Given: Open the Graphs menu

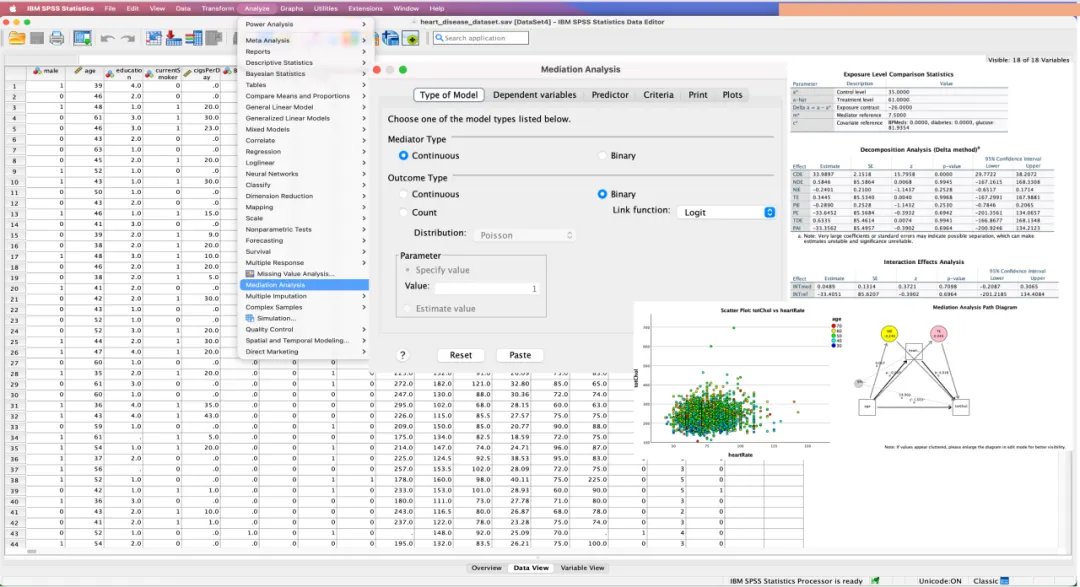Looking at the screenshot, I should click(291, 8).
